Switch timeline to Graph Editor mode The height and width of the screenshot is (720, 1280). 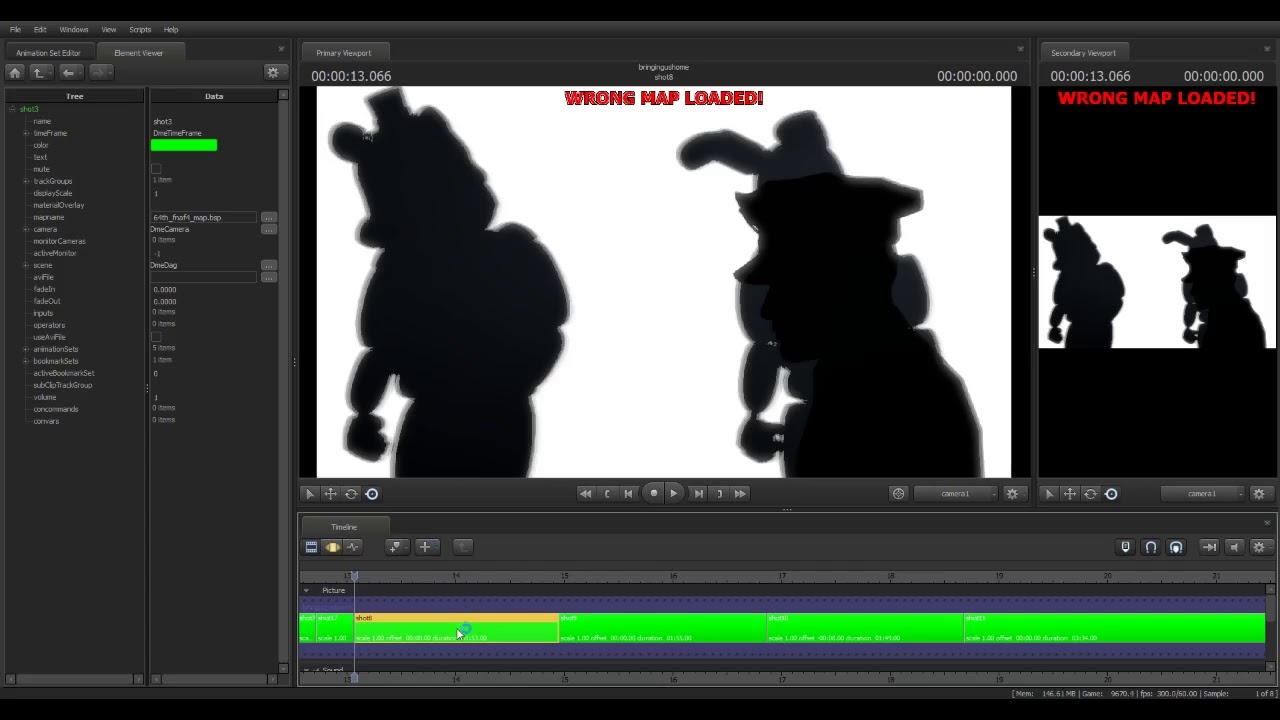tap(352, 547)
